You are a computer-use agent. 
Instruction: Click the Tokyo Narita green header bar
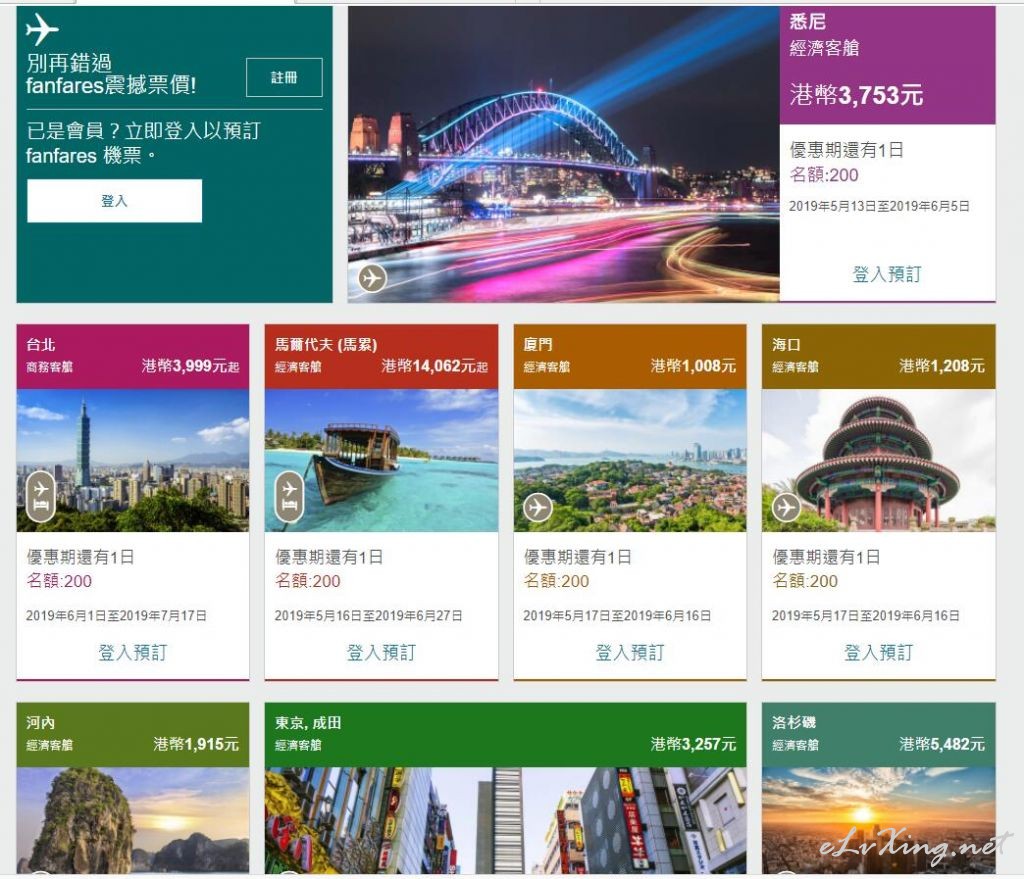click(505, 735)
